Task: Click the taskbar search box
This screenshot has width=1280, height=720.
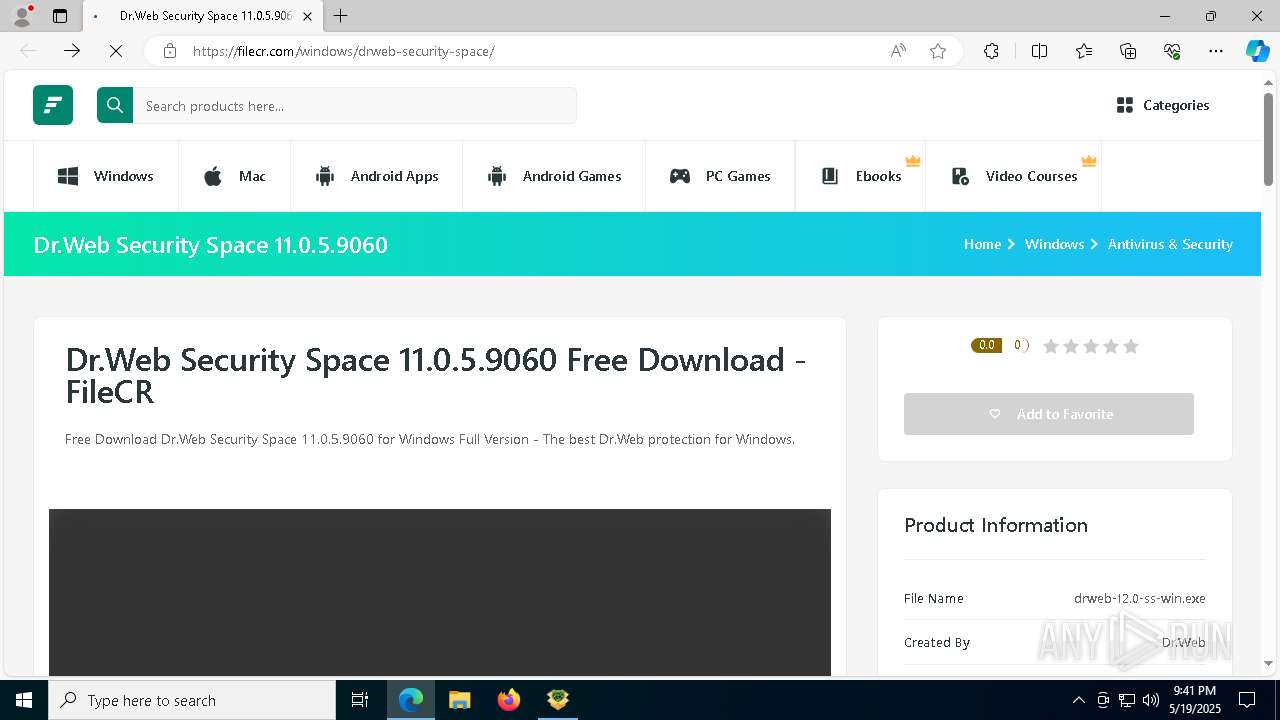Action: coord(192,700)
